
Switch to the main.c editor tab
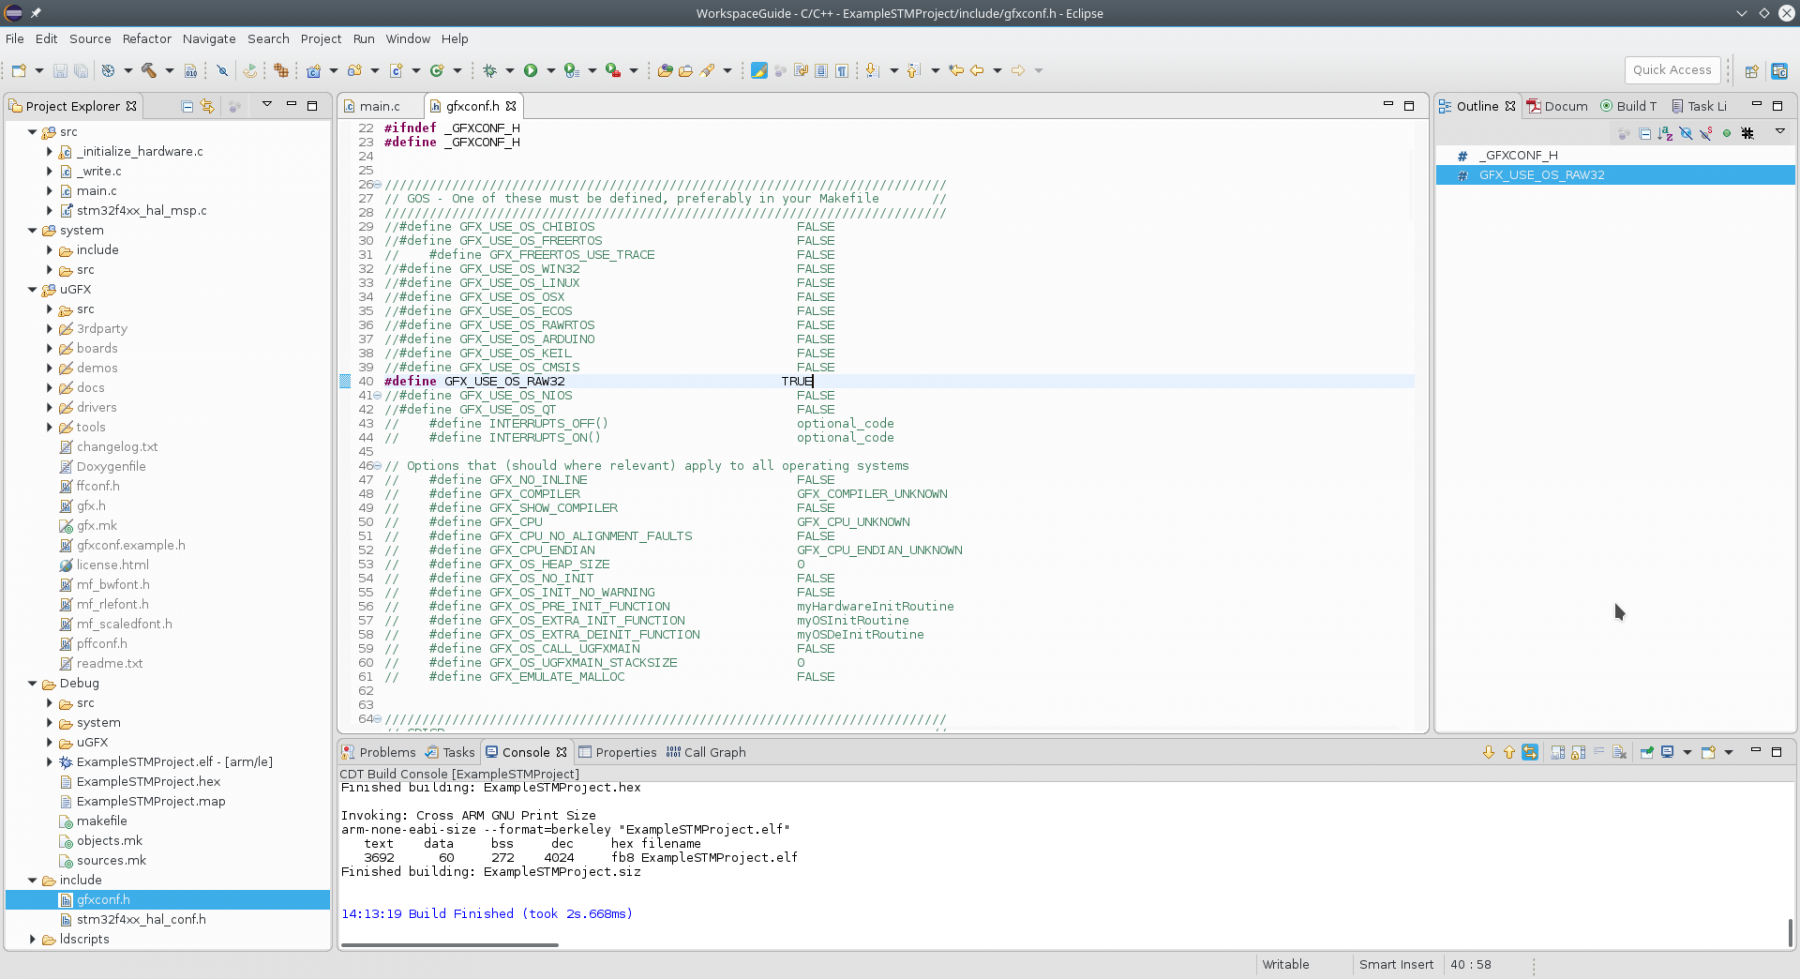pyautogui.click(x=378, y=105)
